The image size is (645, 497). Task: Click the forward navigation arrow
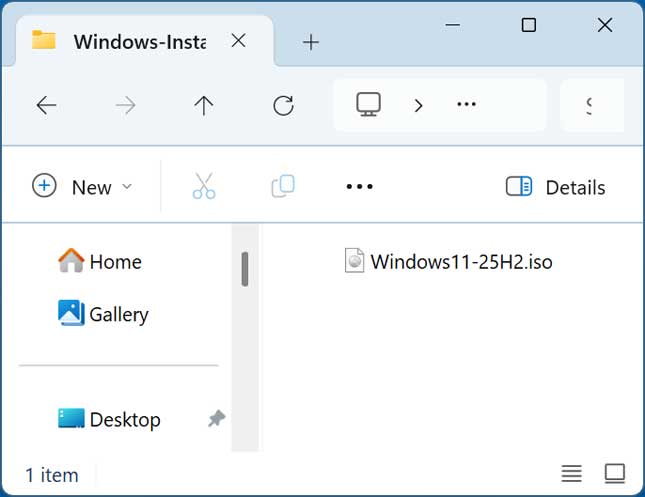[125, 105]
